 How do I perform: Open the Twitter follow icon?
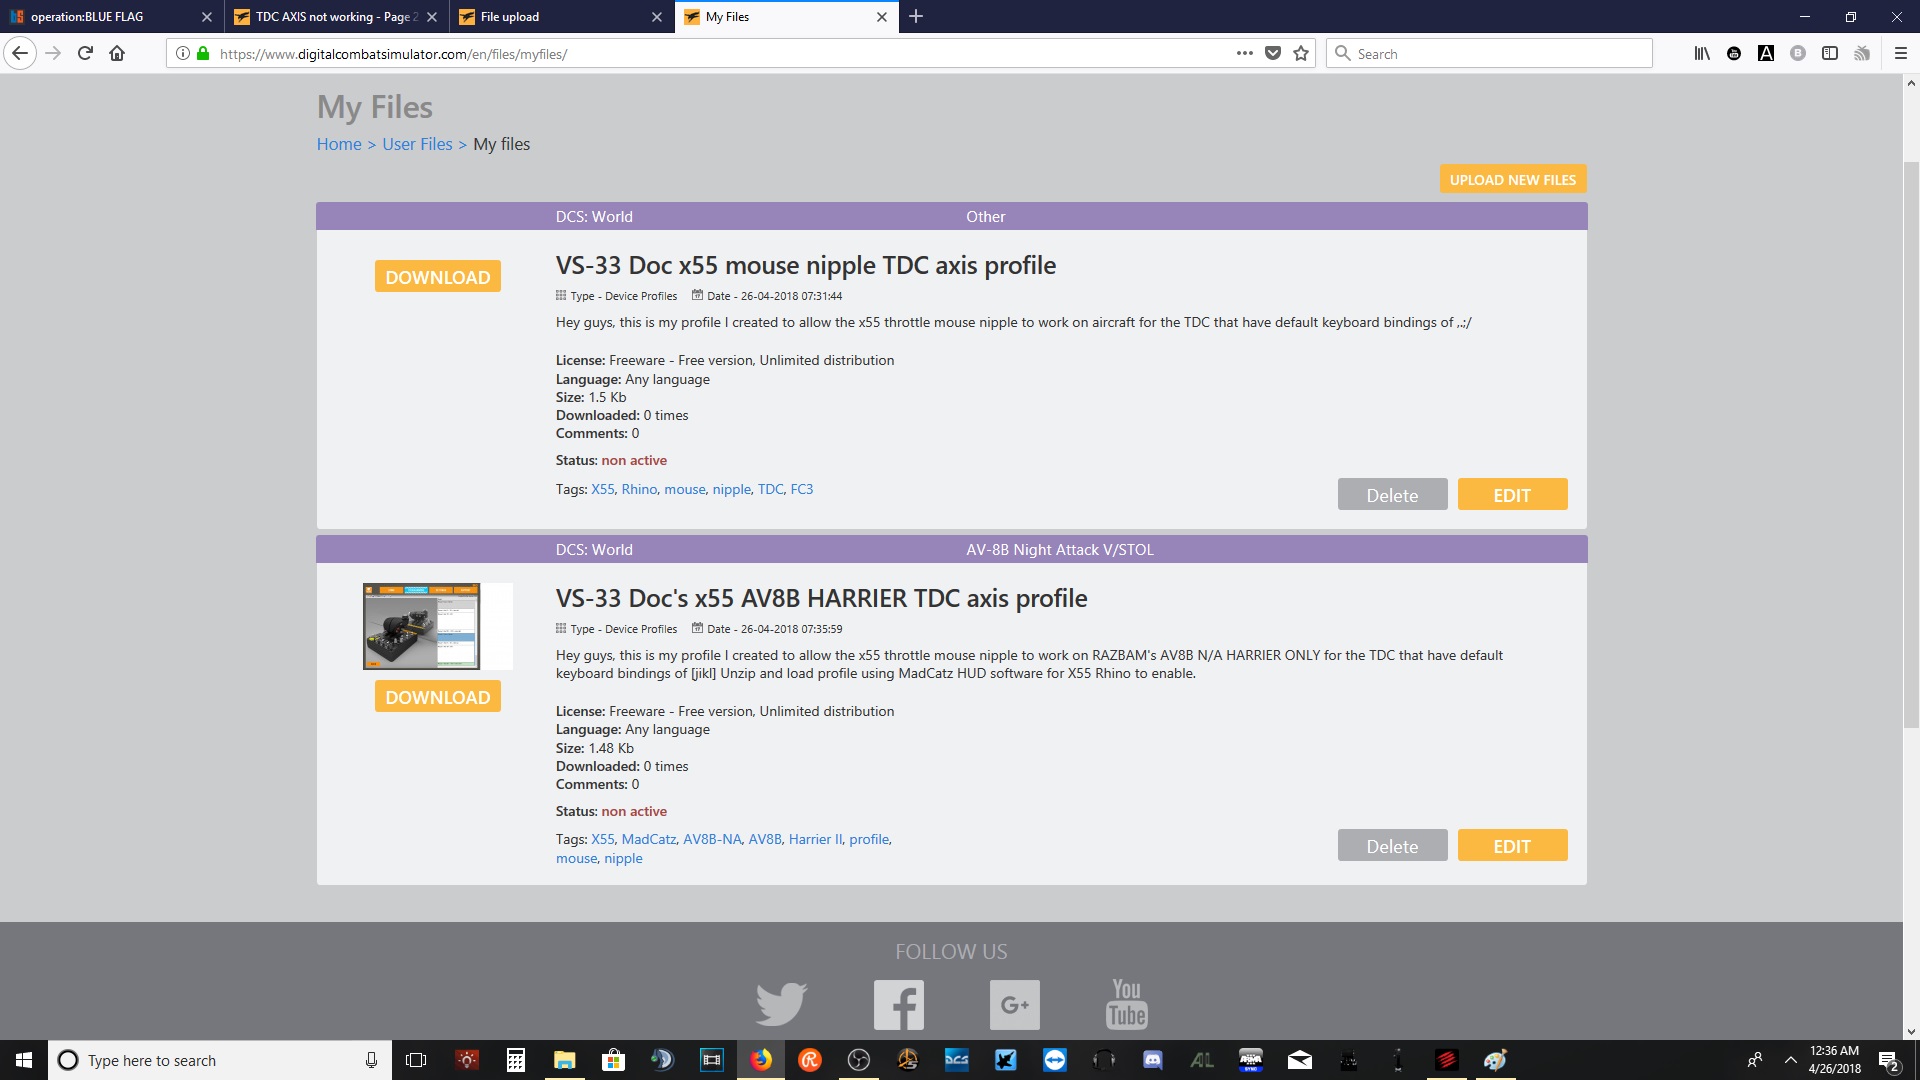coord(781,1004)
